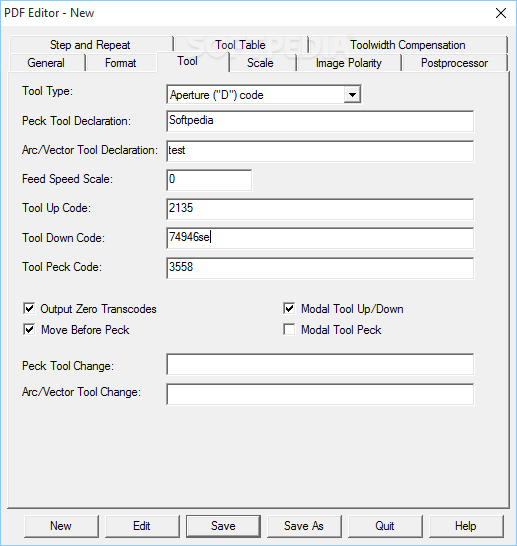Go to the General tab
The height and width of the screenshot is (546, 517).
(x=46, y=63)
